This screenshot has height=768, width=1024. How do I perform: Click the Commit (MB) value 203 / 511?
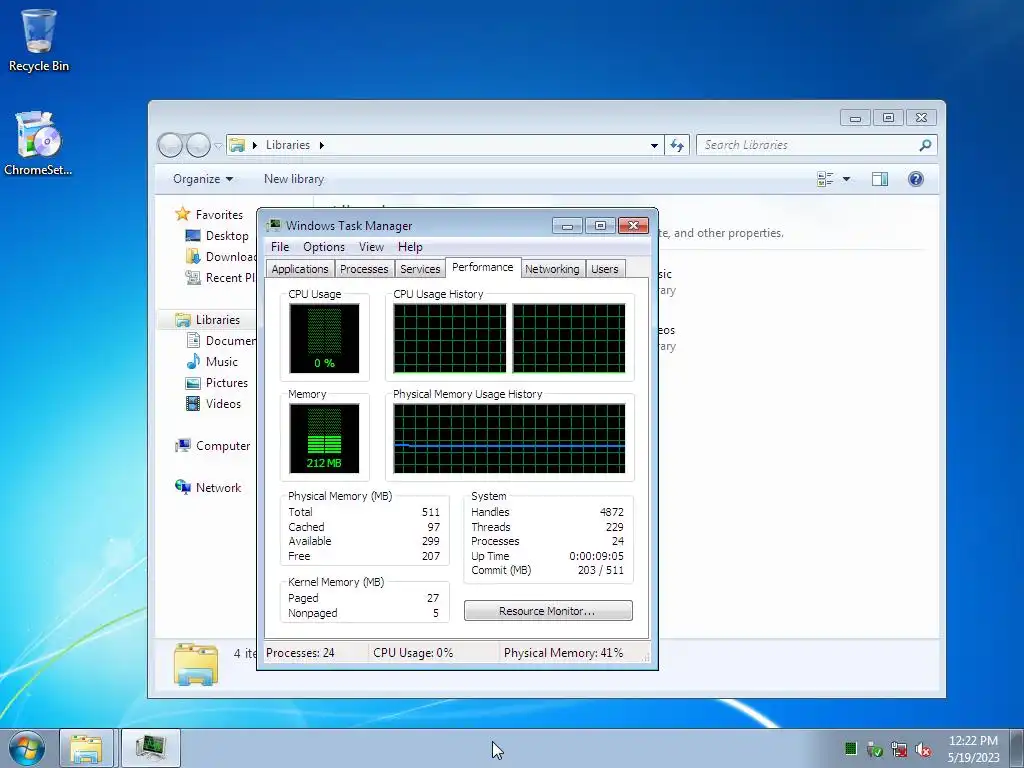(600, 570)
